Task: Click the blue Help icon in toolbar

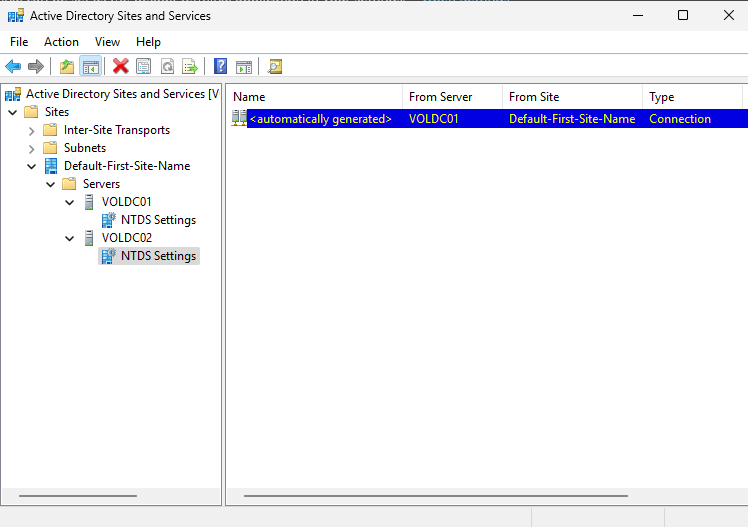Action: [221, 67]
